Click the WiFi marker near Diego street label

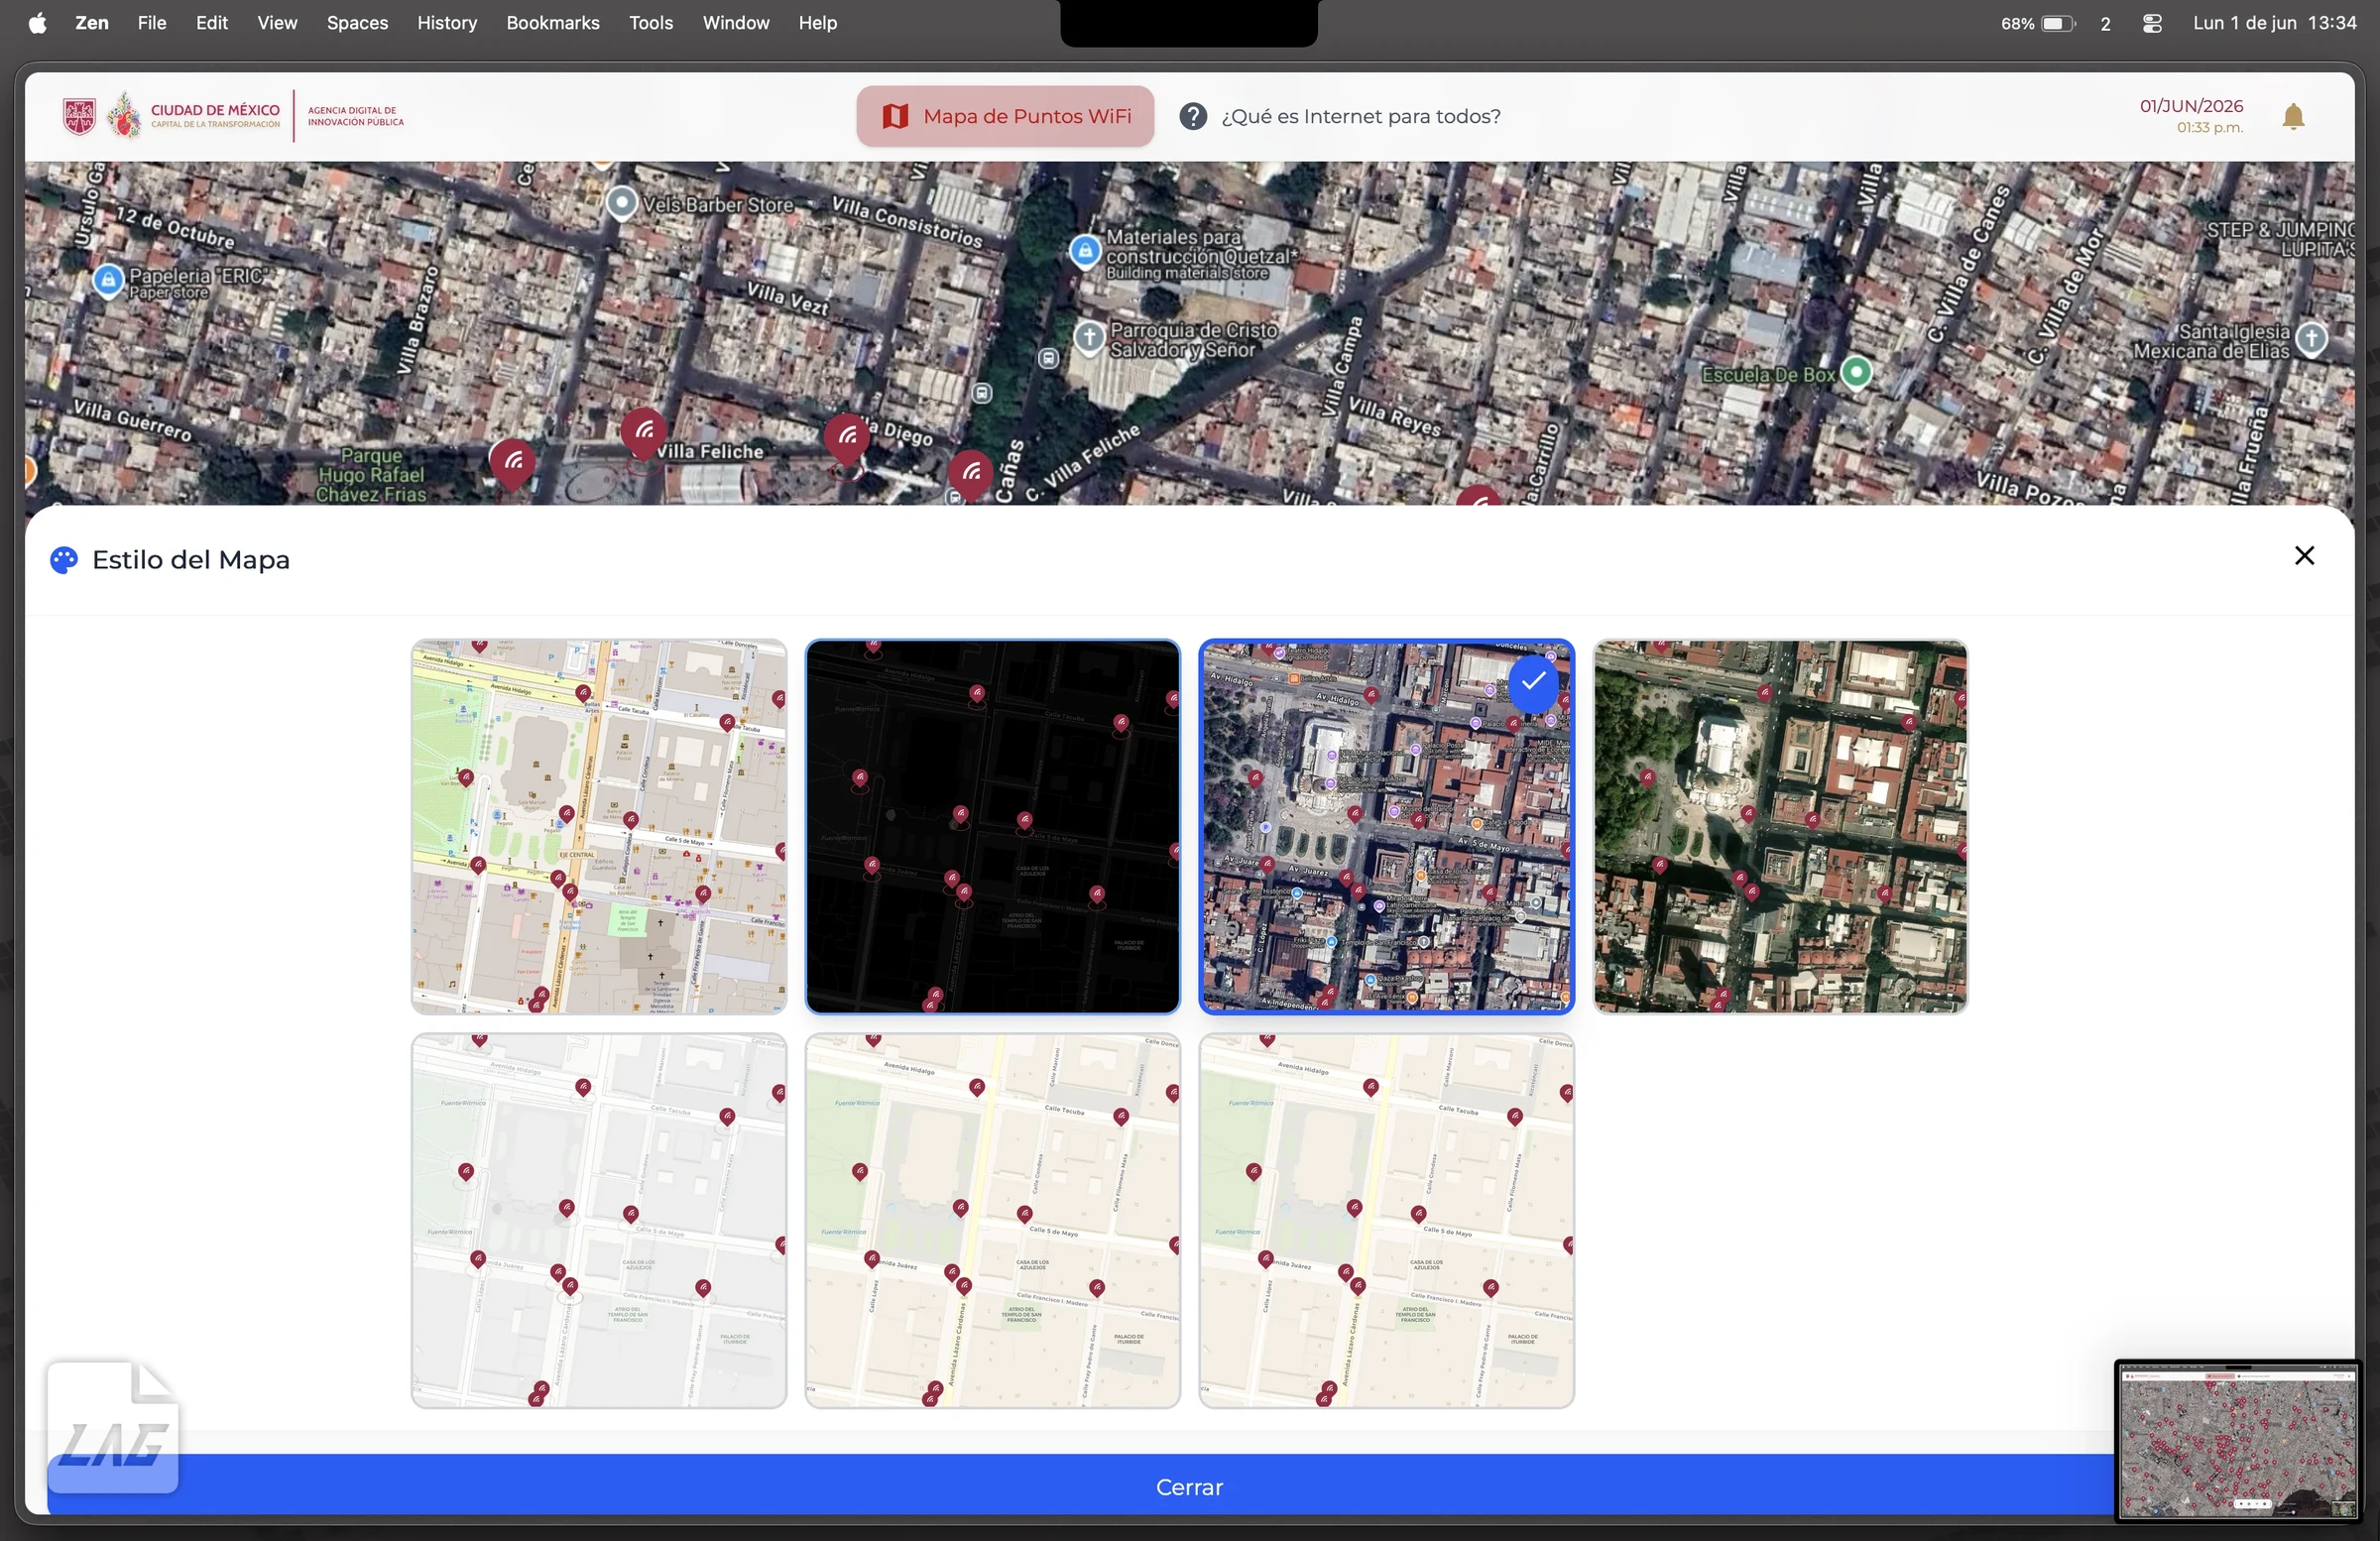tap(847, 437)
